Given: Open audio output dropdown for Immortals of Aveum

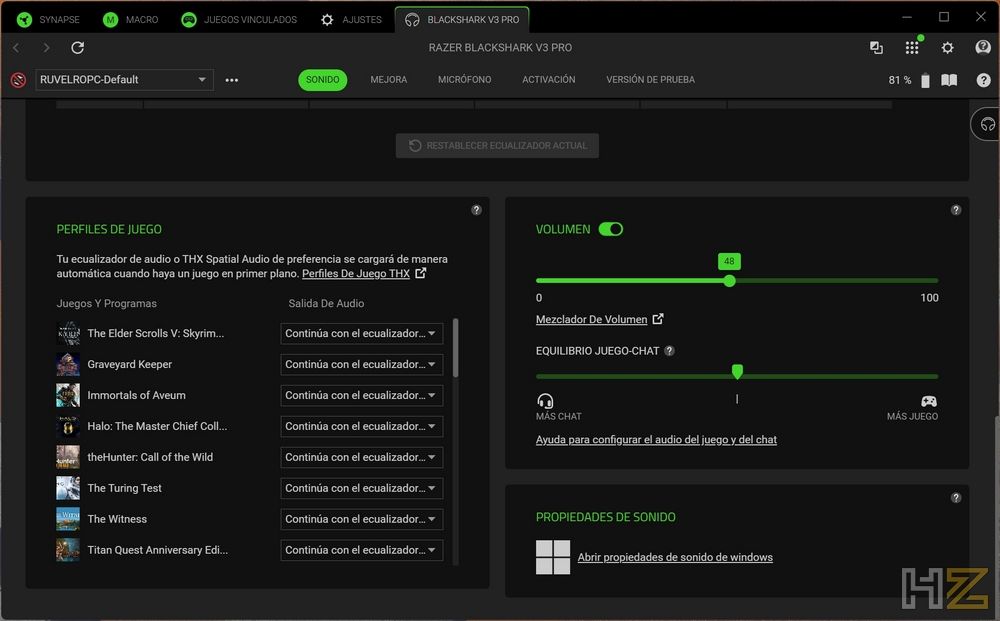Looking at the screenshot, I should pyautogui.click(x=362, y=395).
